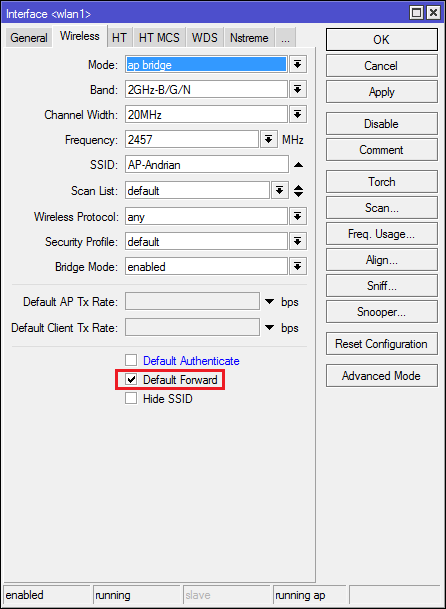This screenshot has height=609, width=446.
Task: Click the Band field showing 2GHz-B/G/N
Action: 206,90
